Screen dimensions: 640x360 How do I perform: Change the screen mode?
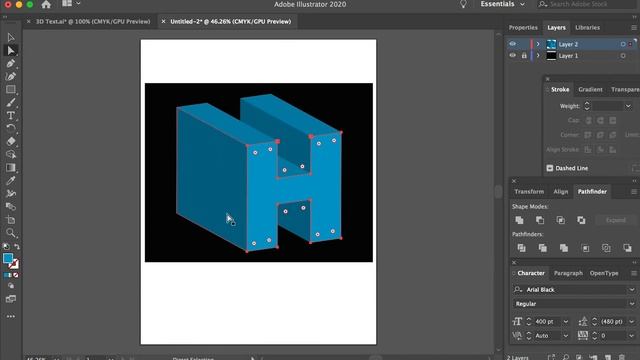pyautogui.click(x=11, y=299)
